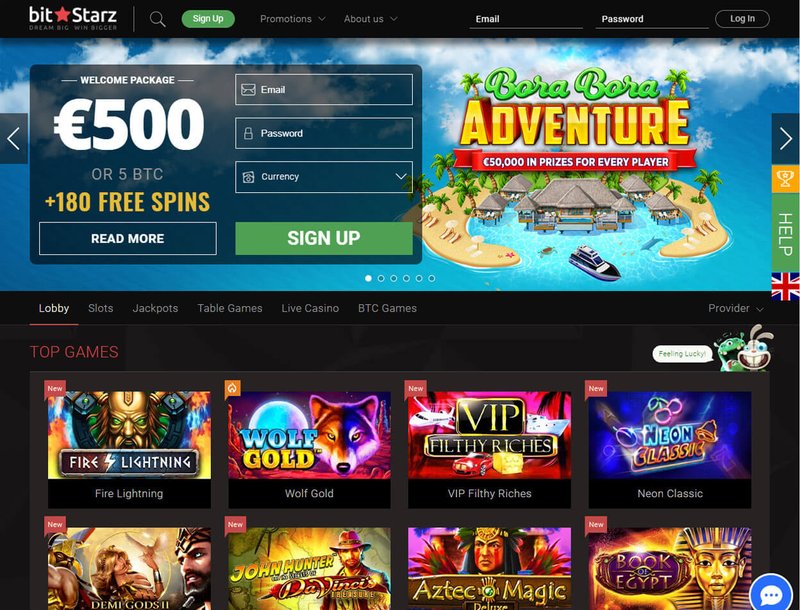Focus the Email field in welcome form

(x=324, y=90)
